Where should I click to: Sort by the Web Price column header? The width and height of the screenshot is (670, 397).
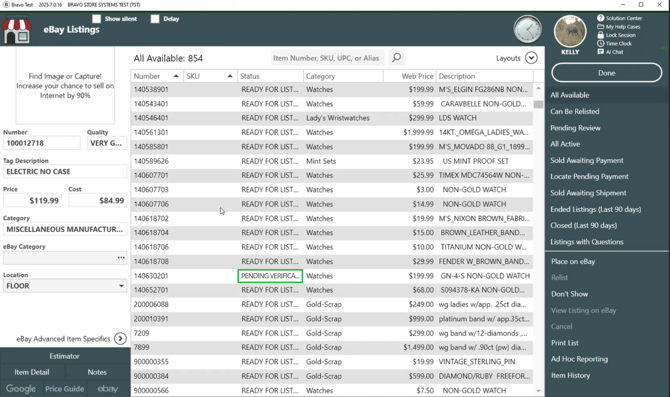coord(409,76)
